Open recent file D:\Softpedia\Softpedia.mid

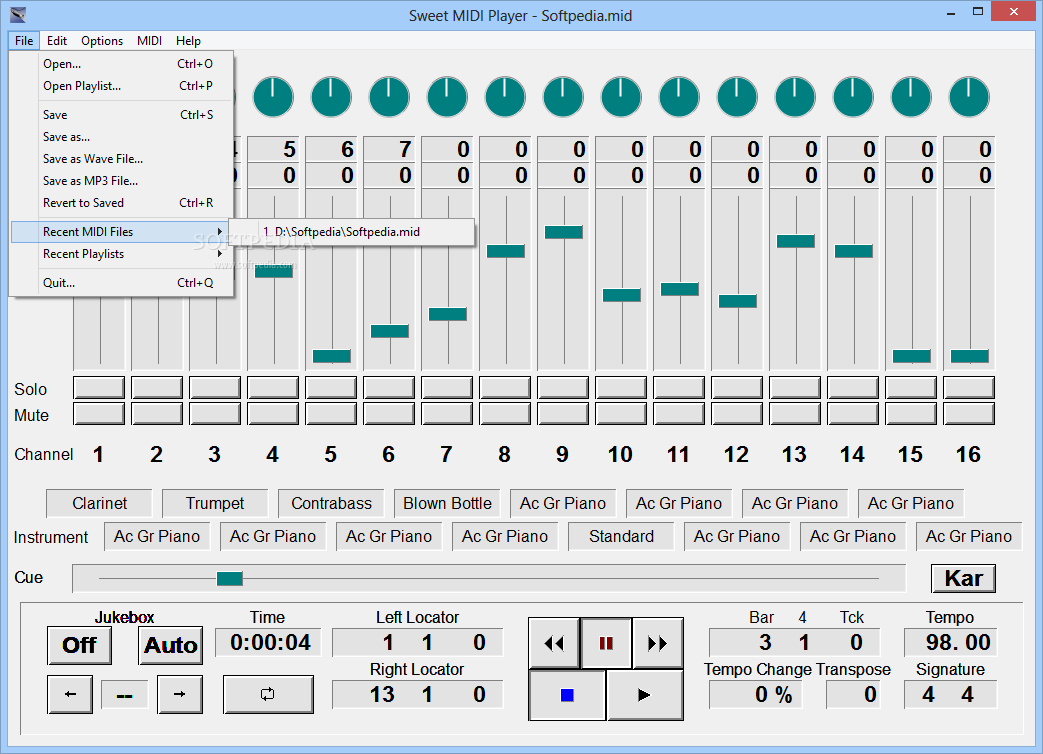[x=351, y=232]
